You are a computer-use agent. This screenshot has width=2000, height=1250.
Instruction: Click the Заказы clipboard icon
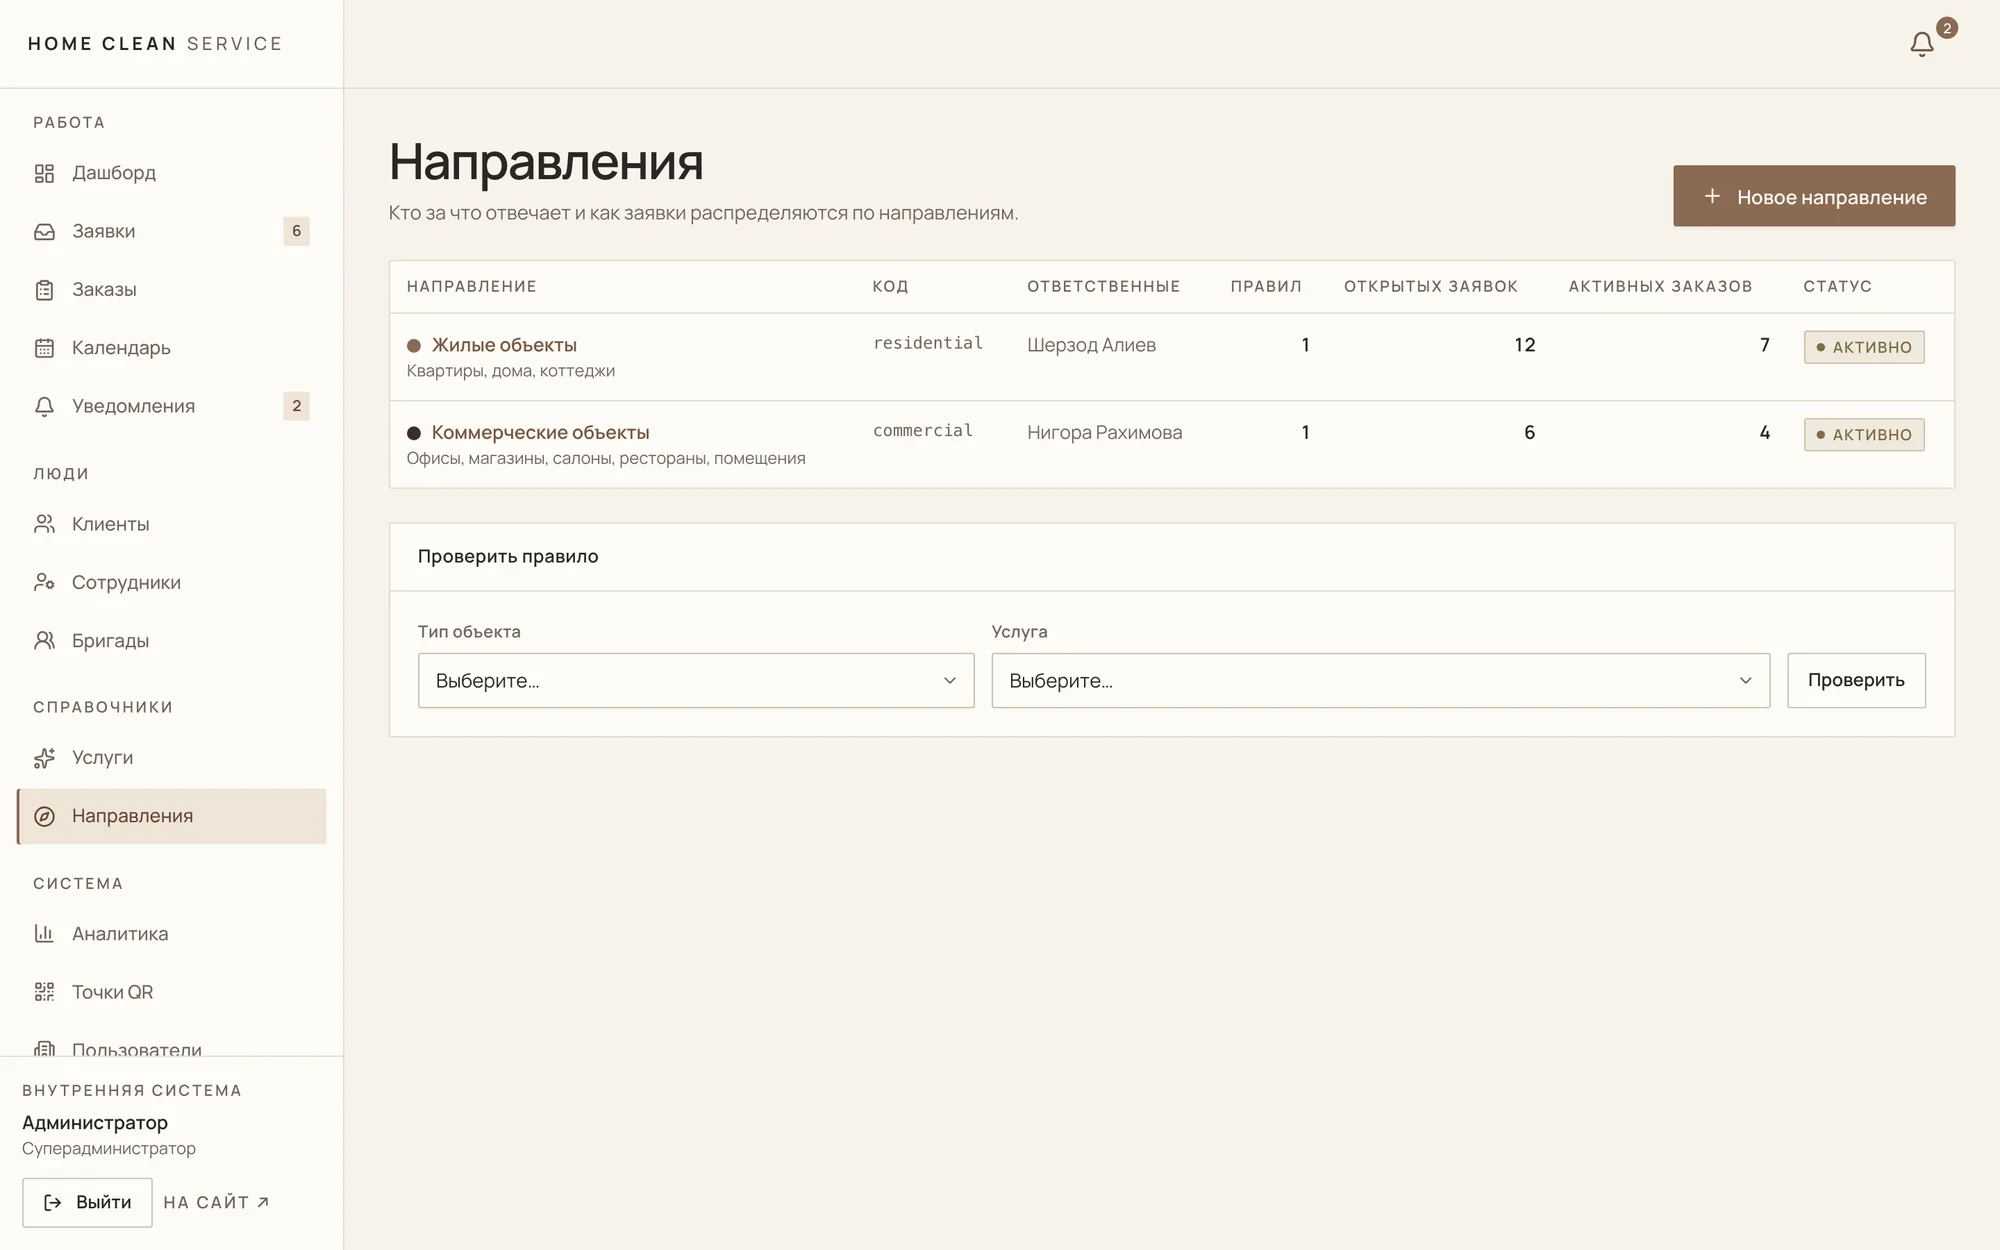click(x=44, y=290)
